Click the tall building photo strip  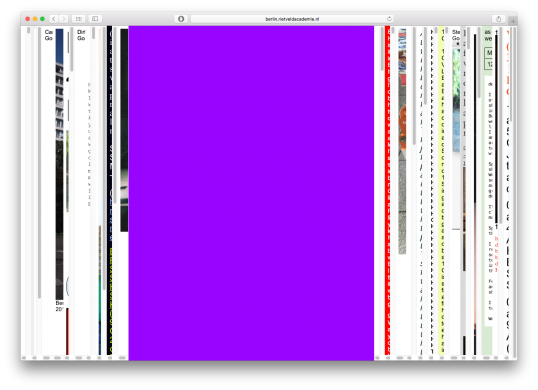pos(59,164)
